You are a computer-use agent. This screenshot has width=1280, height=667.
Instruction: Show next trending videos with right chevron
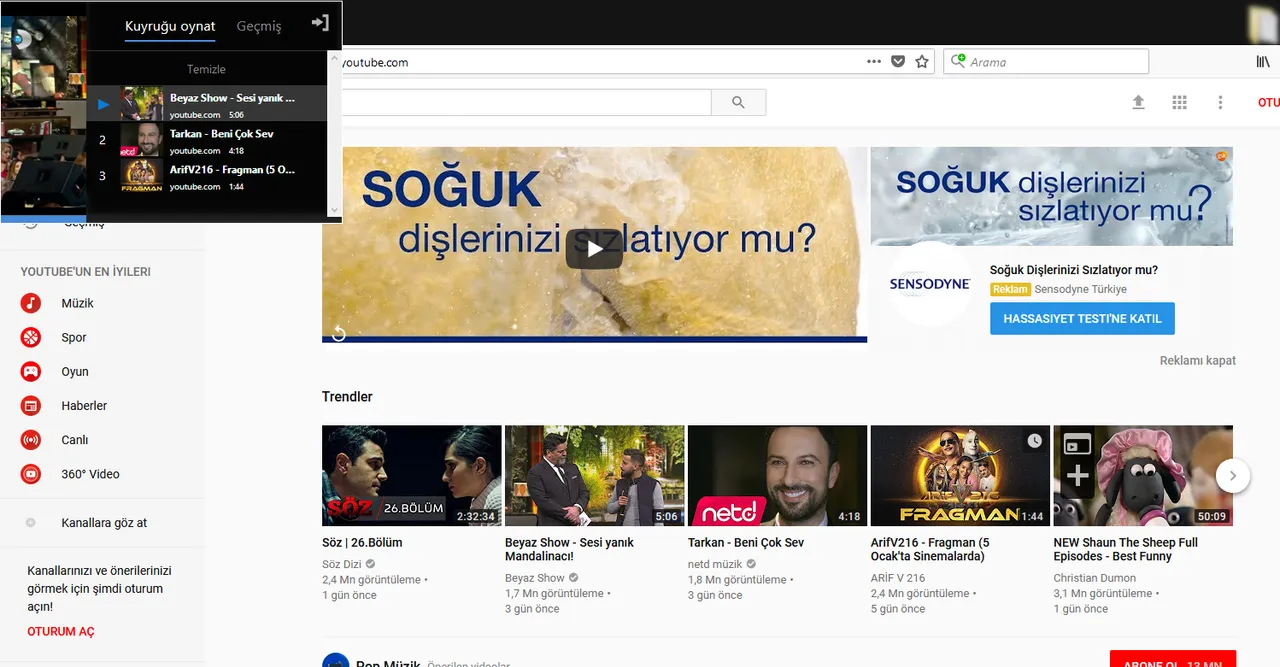1233,476
